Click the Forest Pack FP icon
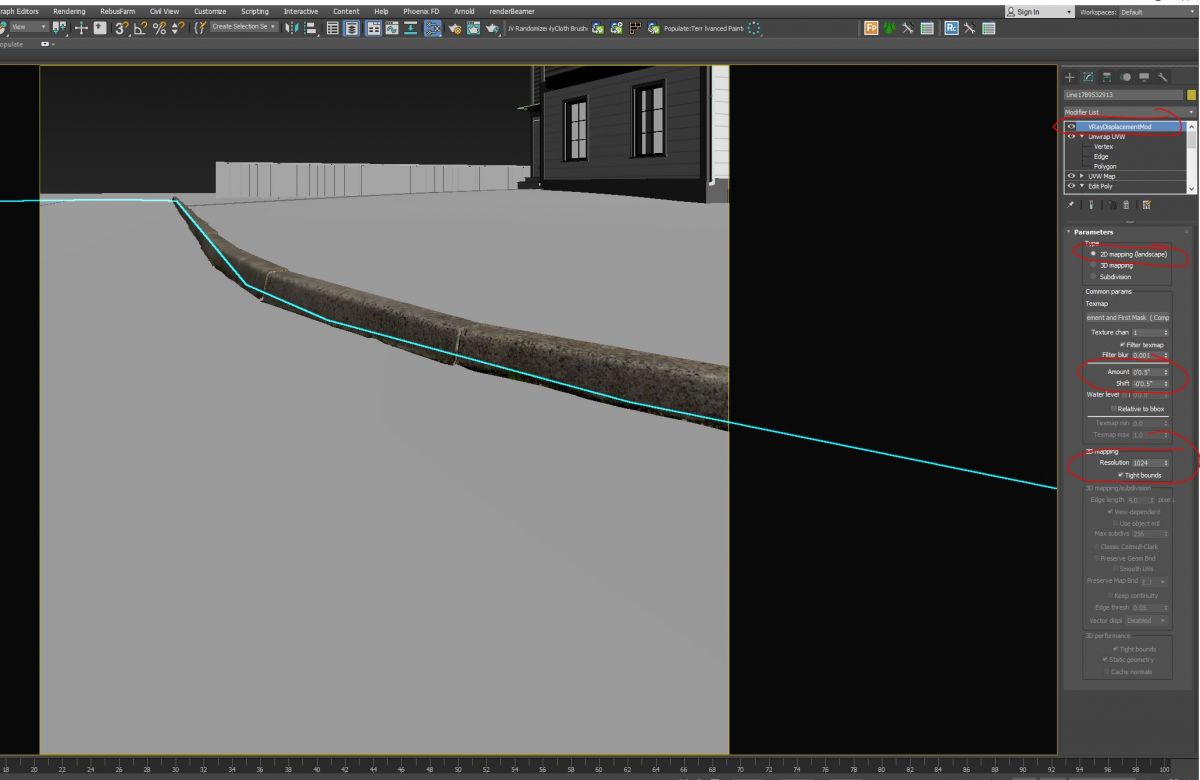This screenshot has width=1200, height=780. click(871, 28)
